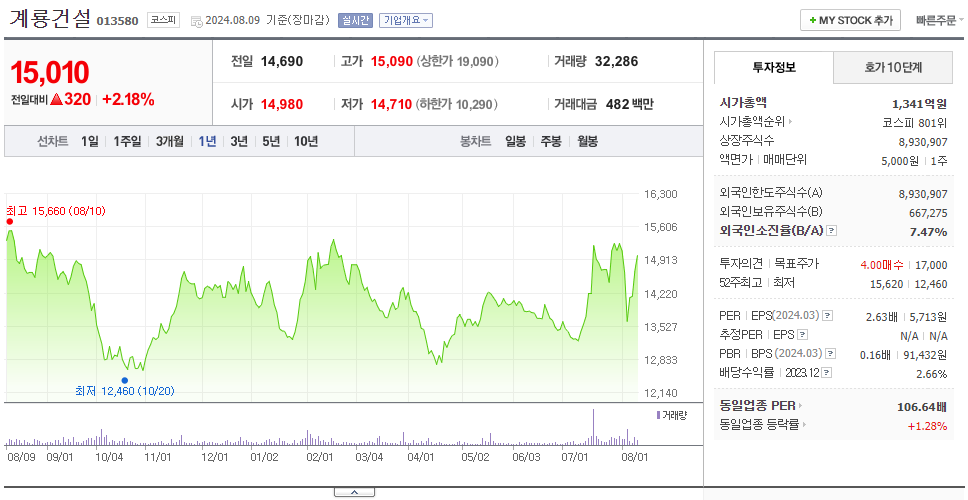The image size is (968, 500).
Task: Click the current price 15,010
Action: [49, 72]
